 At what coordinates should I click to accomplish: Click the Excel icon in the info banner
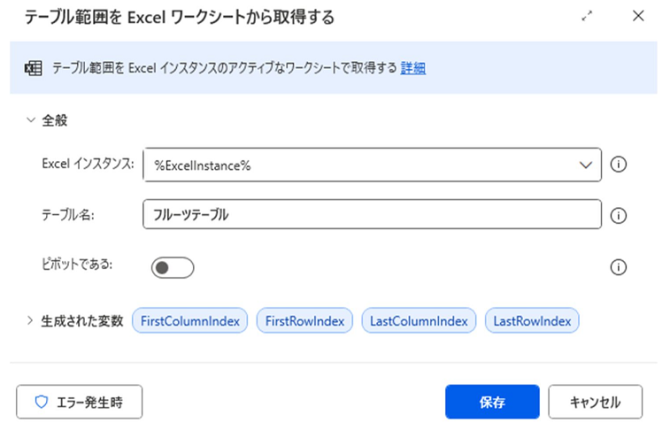(x=31, y=68)
